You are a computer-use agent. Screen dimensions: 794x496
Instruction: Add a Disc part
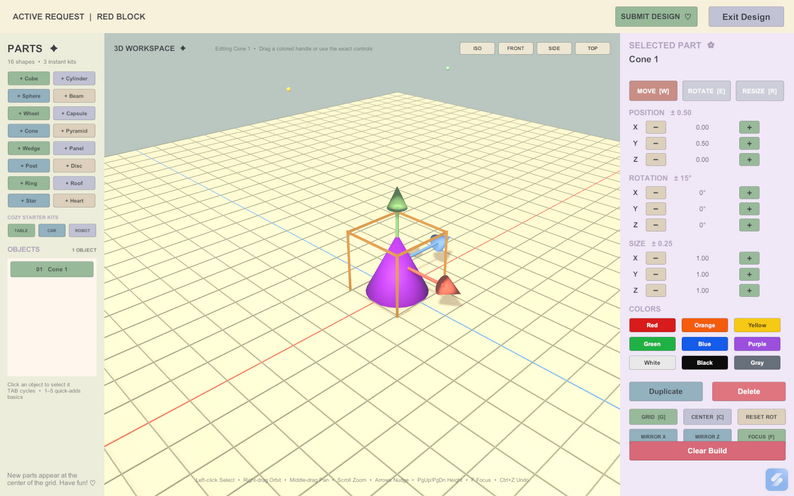click(74, 166)
